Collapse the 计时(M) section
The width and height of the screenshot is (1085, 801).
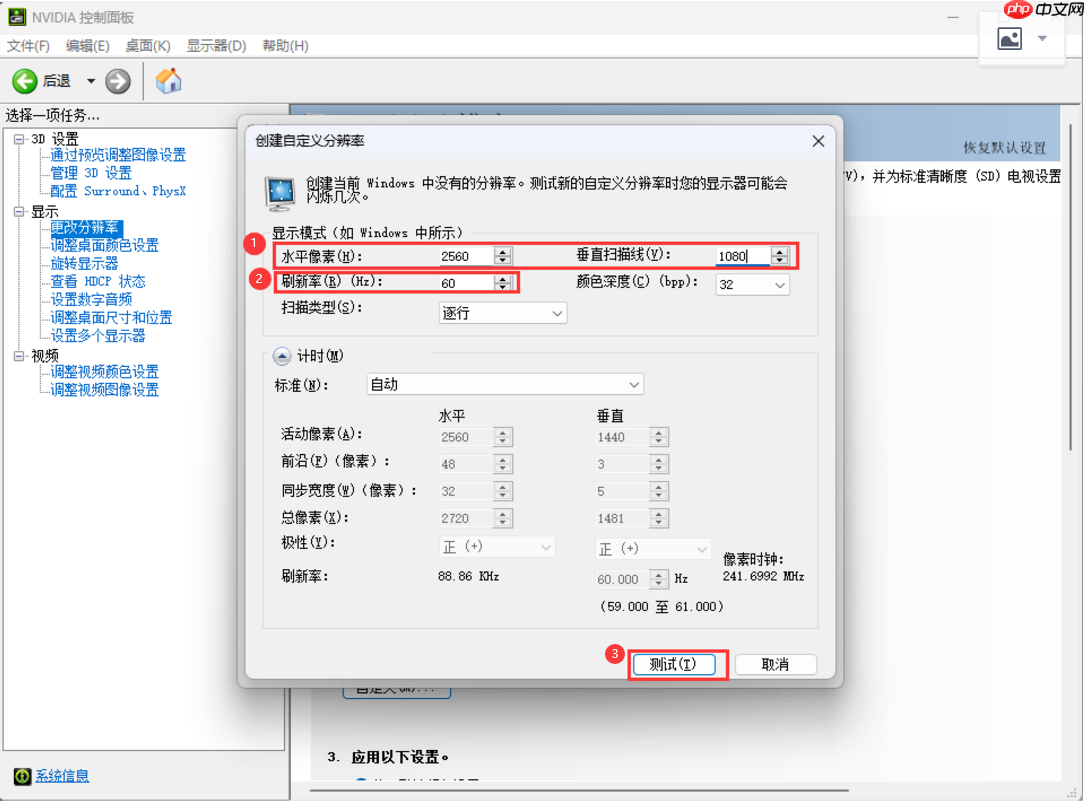click(x=282, y=356)
